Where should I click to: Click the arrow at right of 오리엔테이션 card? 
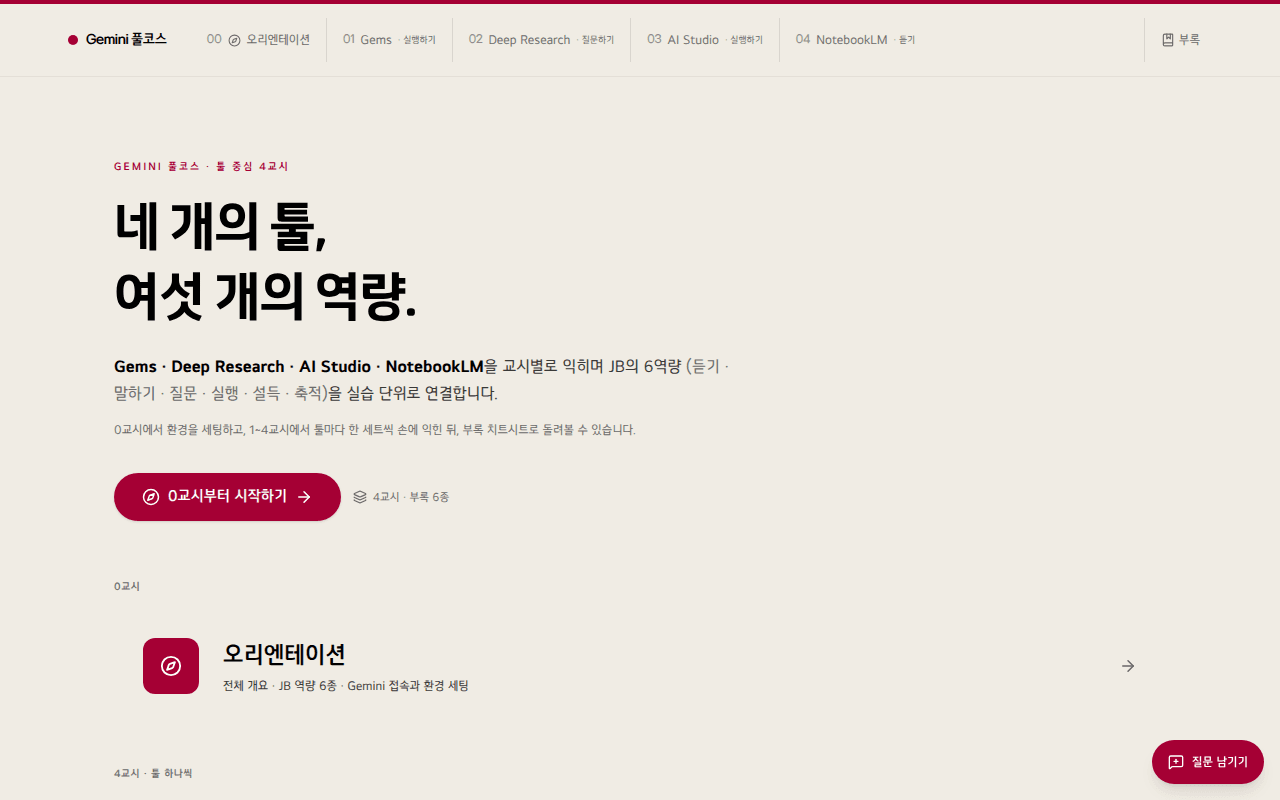[1128, 666]
